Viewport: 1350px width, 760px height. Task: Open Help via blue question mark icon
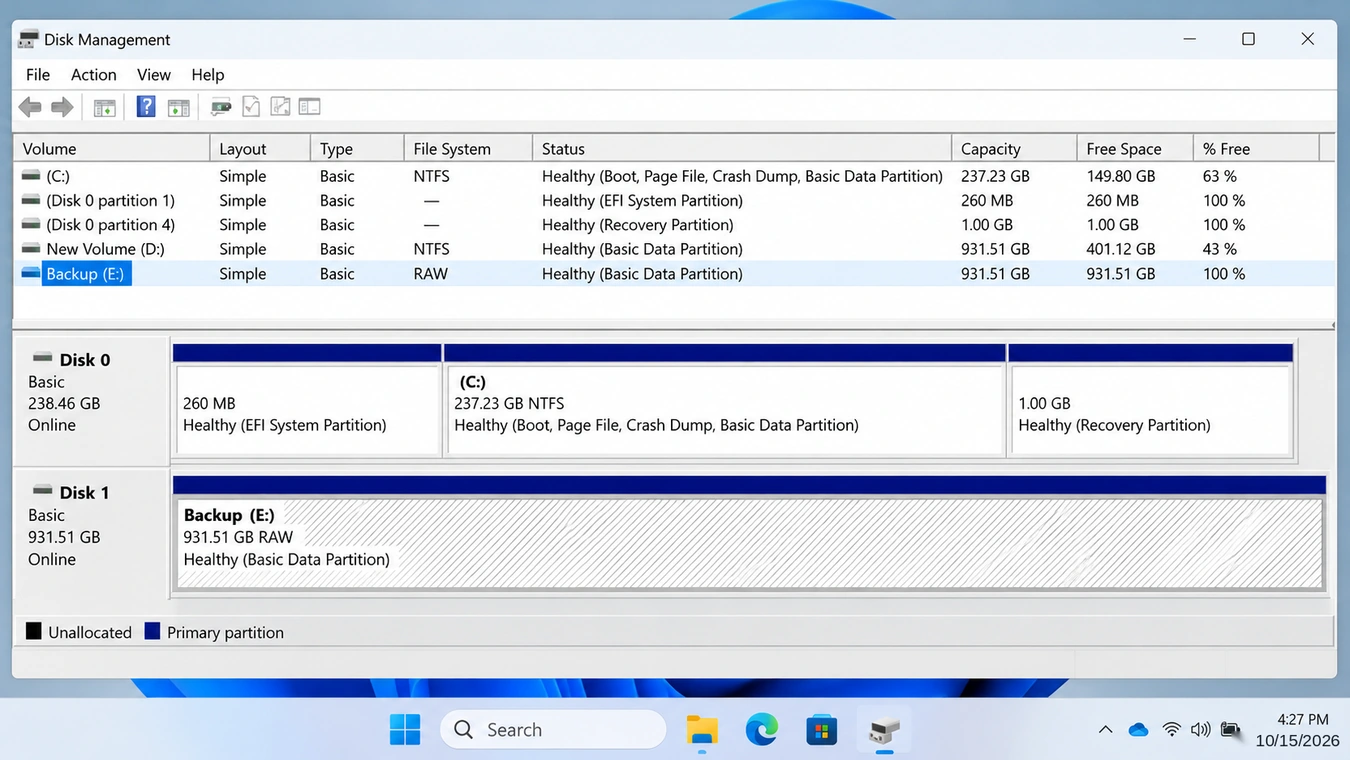146,106
